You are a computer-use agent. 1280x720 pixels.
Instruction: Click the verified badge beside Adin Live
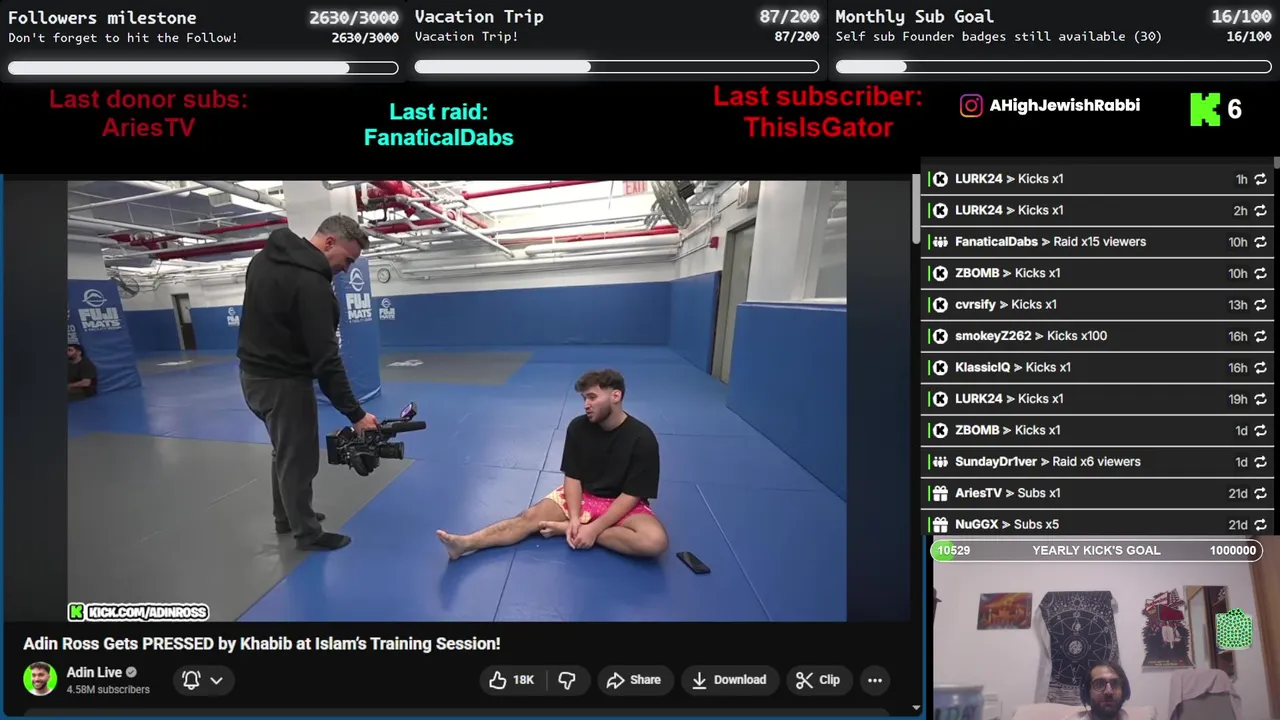[131, 672]
